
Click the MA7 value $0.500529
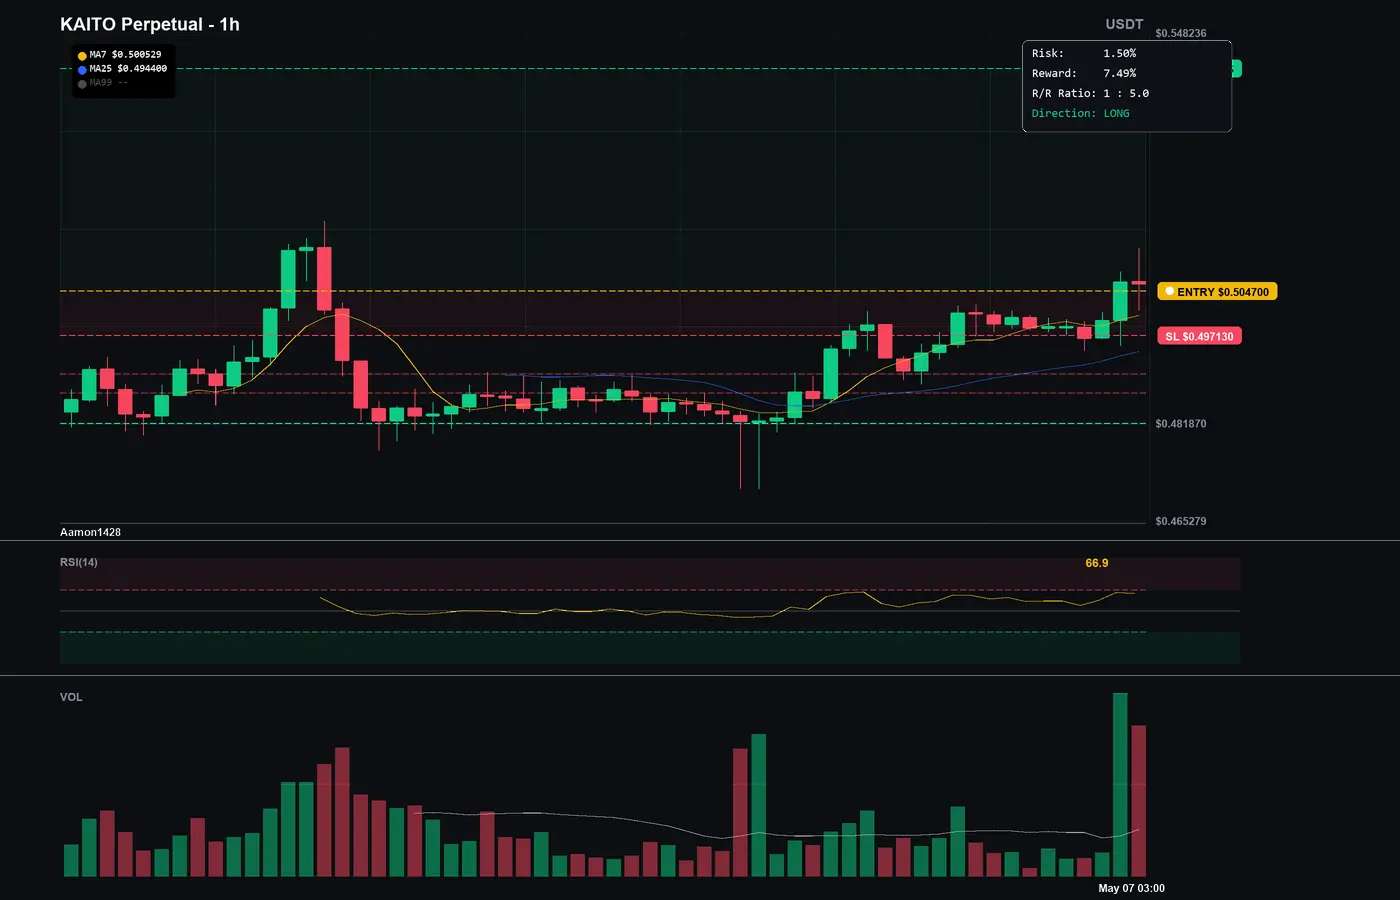[136, 55]
